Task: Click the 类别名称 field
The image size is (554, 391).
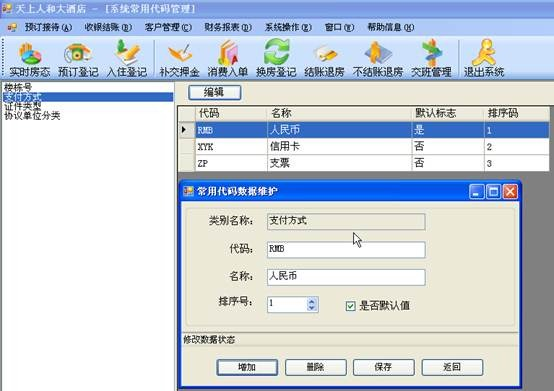Action: (346, 221)
